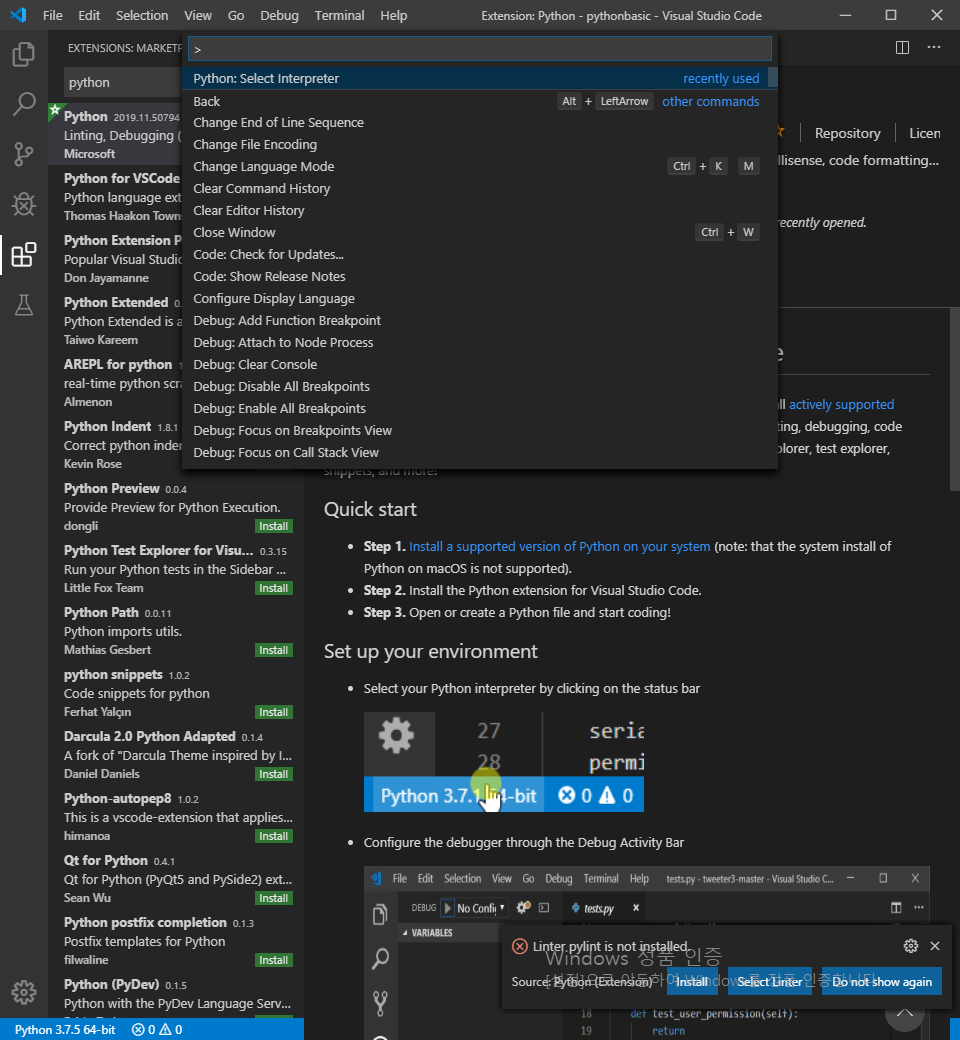Open the Debug menu
Image resolution: width=960 pixels, height=1040 pixels.
tap(279, 15)
